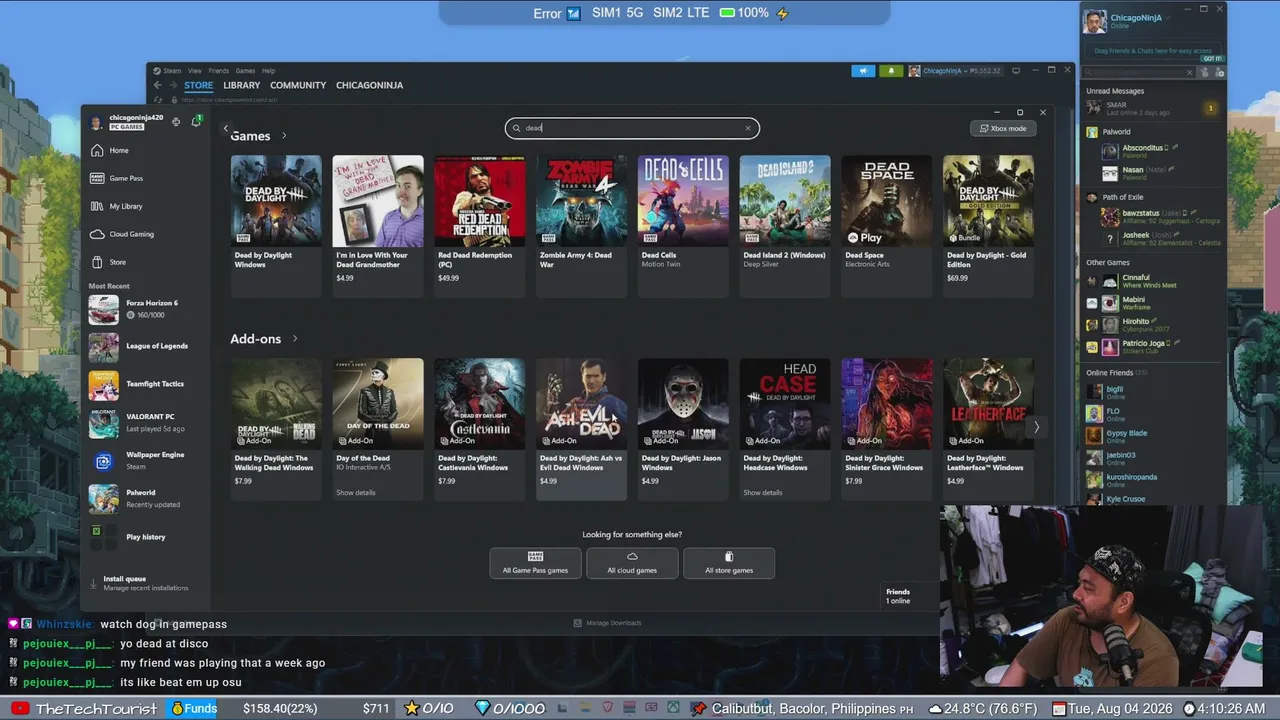This screenshot has height=720, width=1280.
Task: Go back in the Steam navigation bar
Action: 157,85
